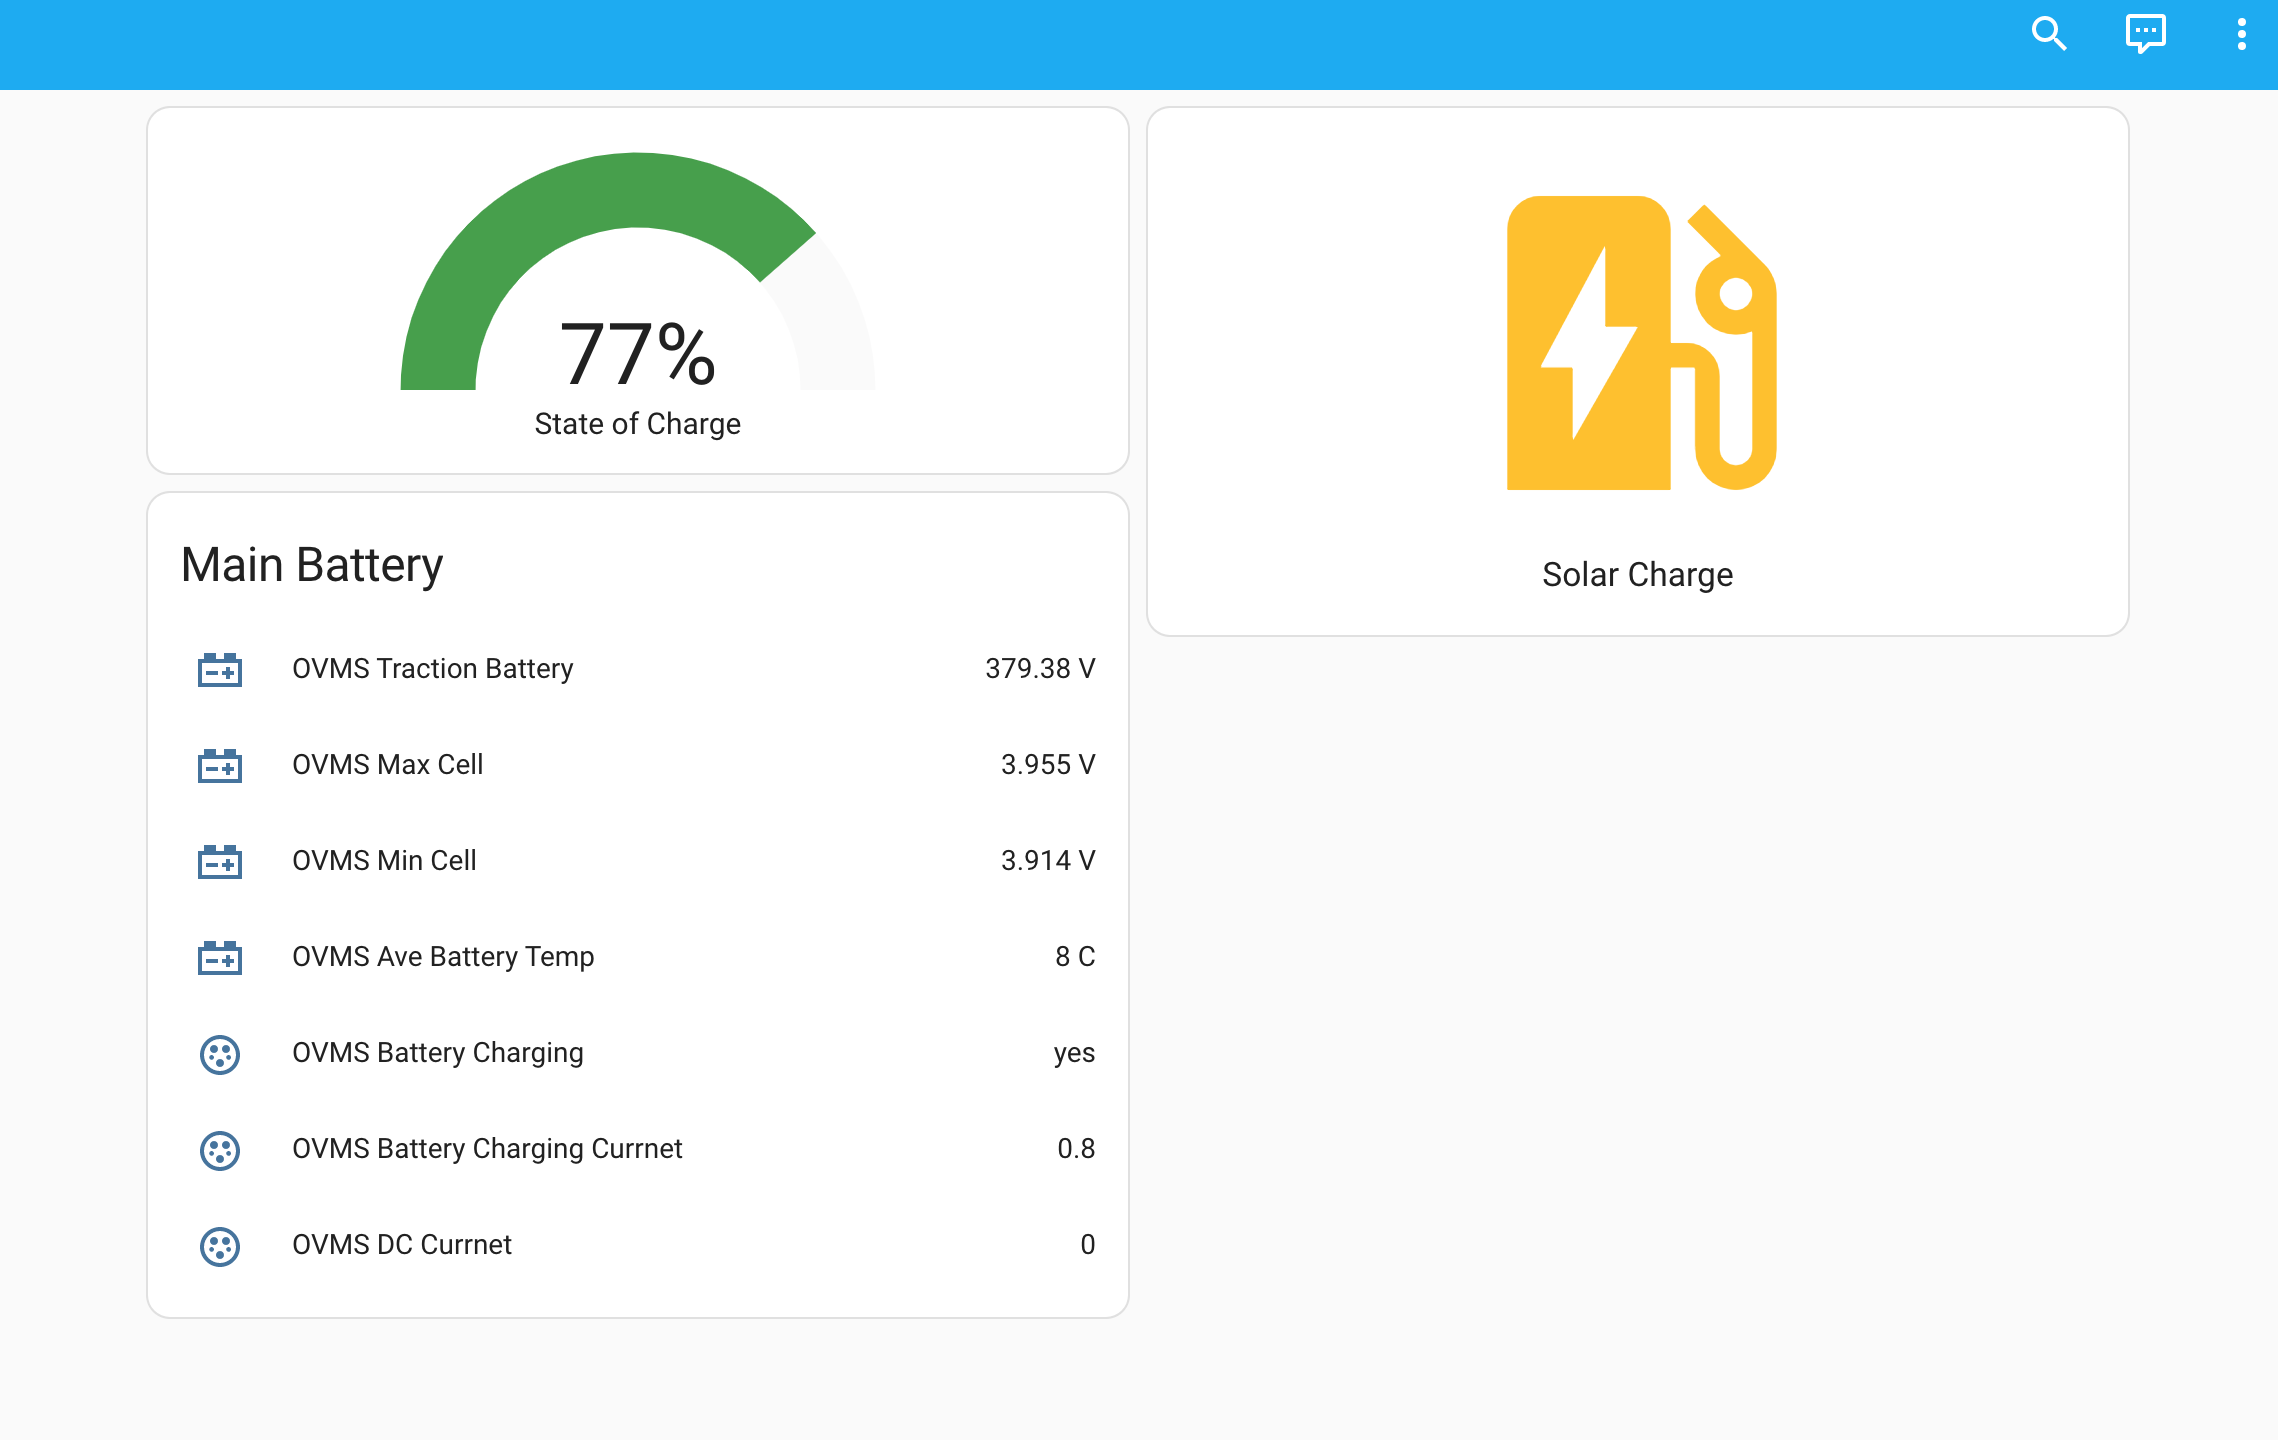Viewport: 2278px width, 1440px height.
Task: Click the OVMS Ave Battery Temp icon
Action: 220,957
